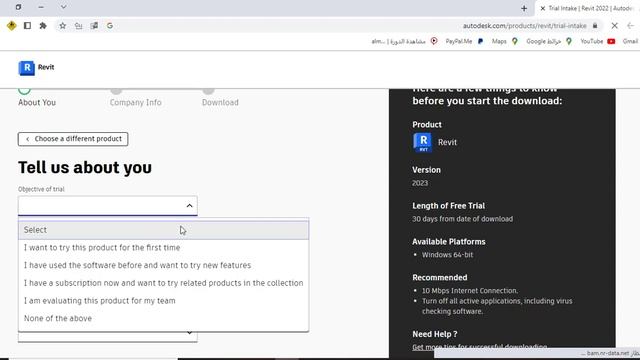Choose the Select placeholder option
The height and width of the screenshot is (360, 640).
click(163, 230)
